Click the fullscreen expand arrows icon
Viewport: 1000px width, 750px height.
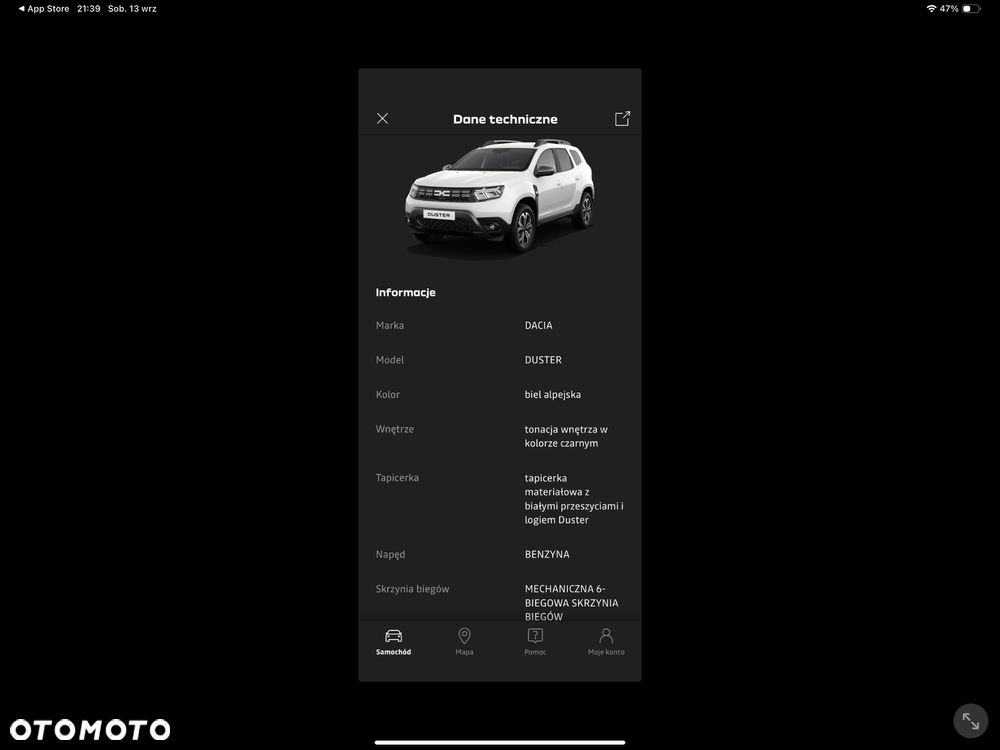coord(971,721)
